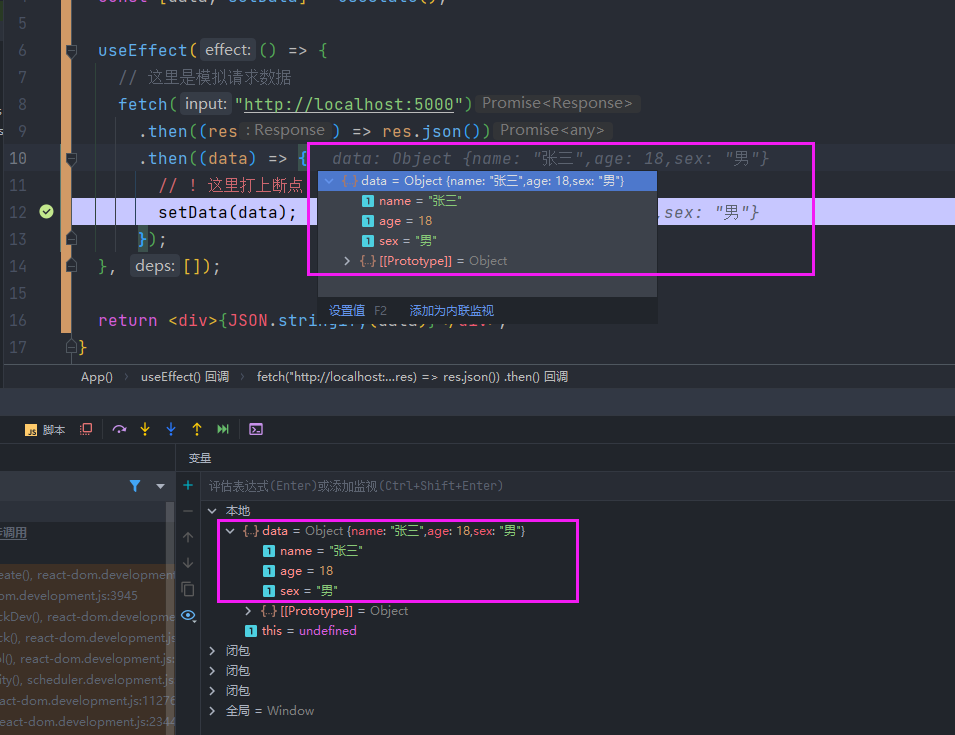Toggle fold marker on useEffect line 6
955x735 pixels.
(71, 50)
